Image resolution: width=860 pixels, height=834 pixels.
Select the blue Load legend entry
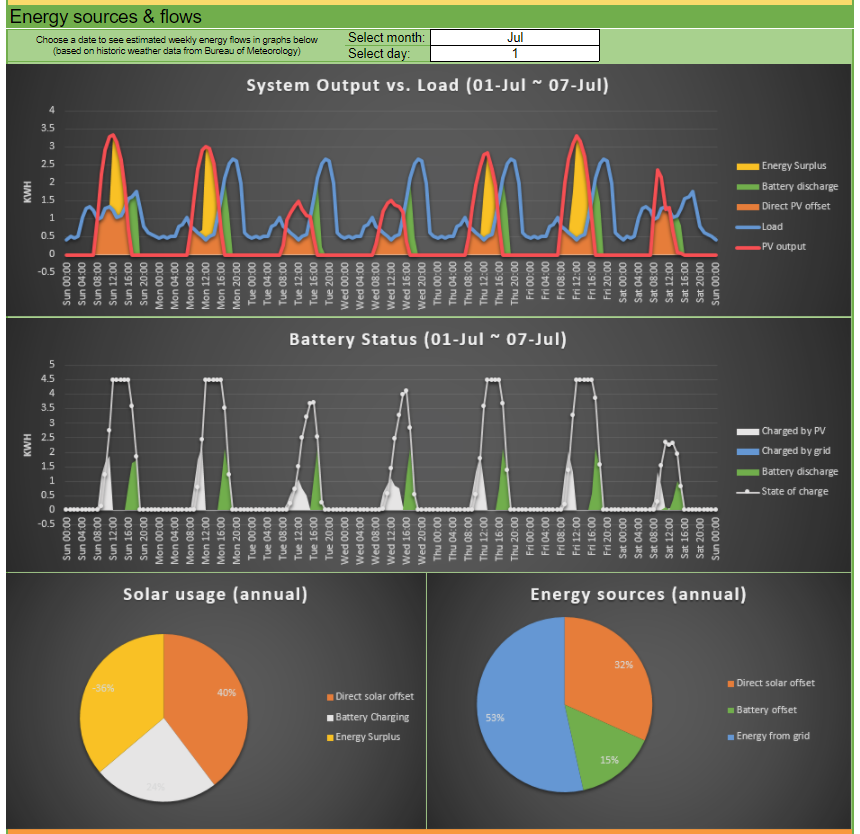point(772,226)
